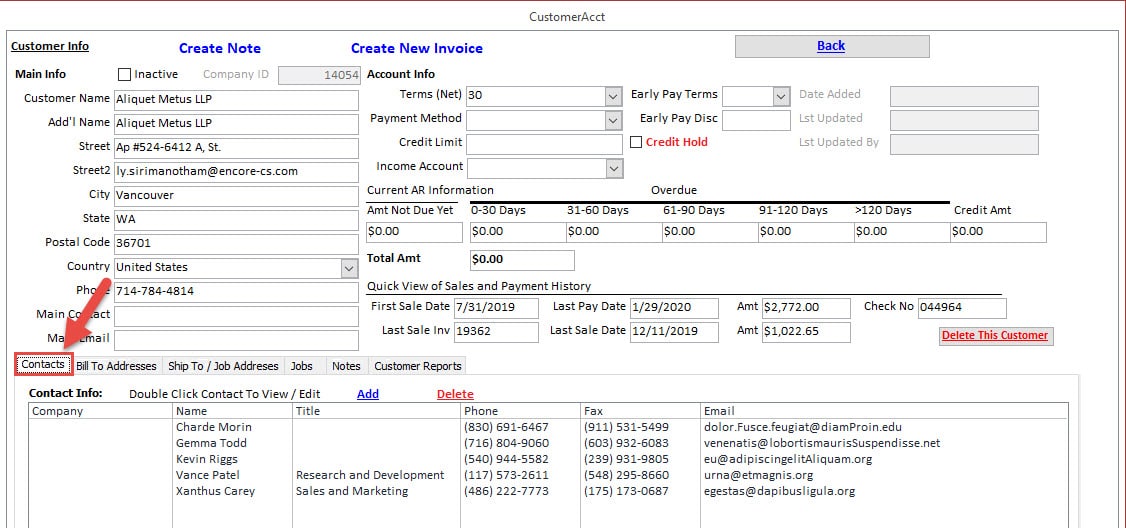
Task: Select contact row Gemma Todd
Action: [548, 443]
